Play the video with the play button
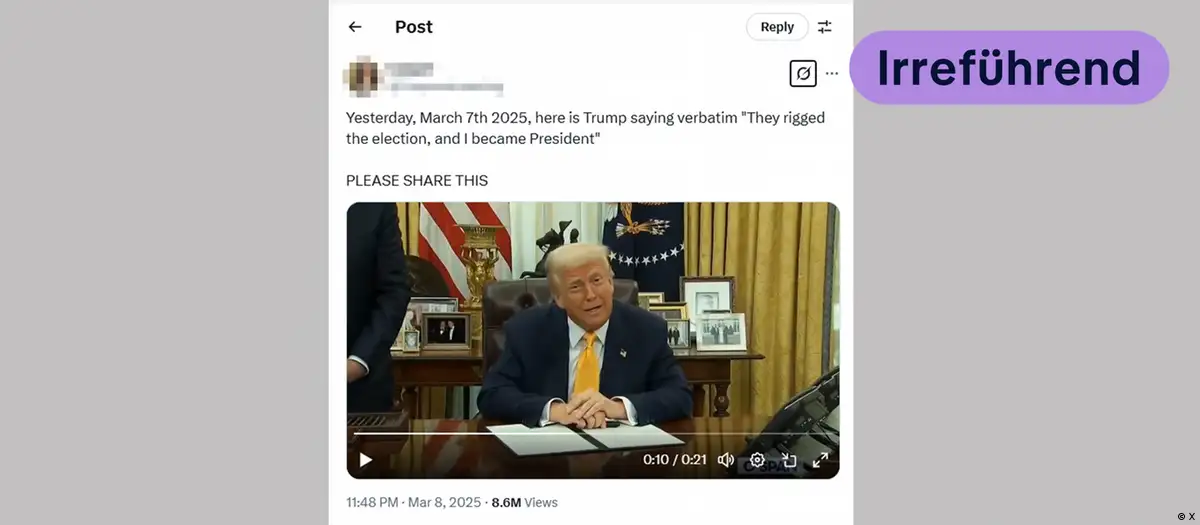 pyautogui.click(x=365, y=460)
